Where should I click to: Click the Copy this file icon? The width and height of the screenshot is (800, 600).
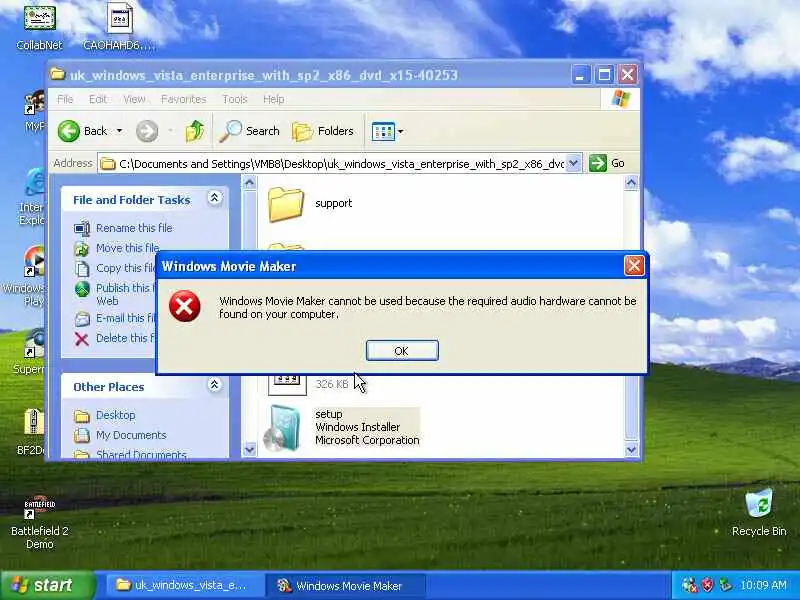82,268
